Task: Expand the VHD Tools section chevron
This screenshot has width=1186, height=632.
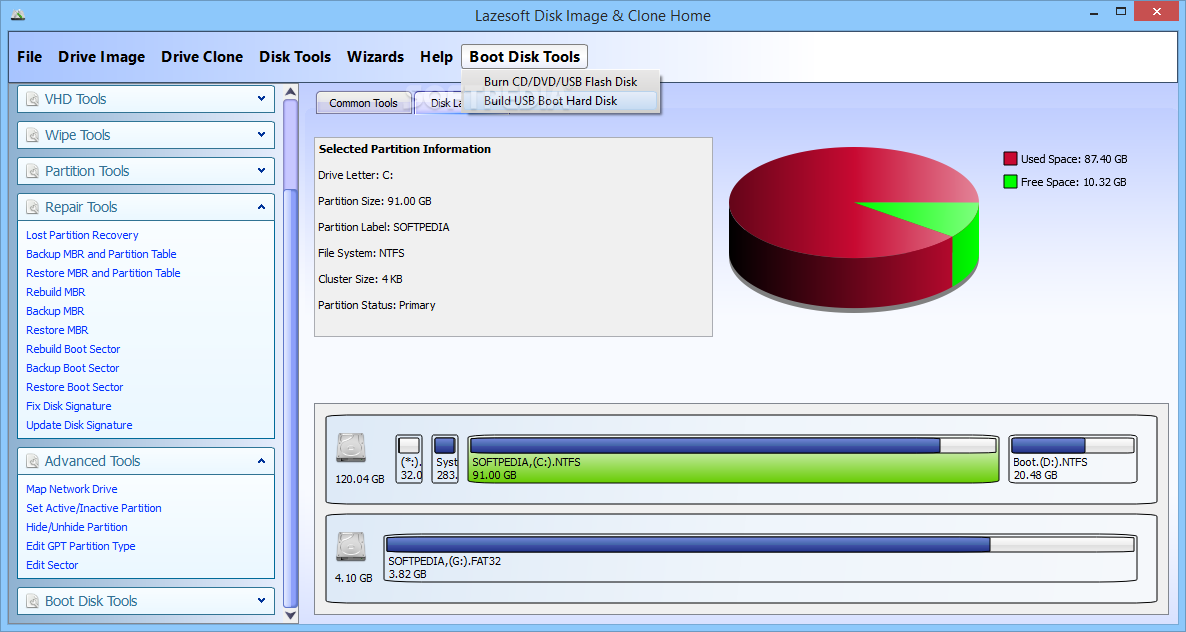Action: pos(261,98)
